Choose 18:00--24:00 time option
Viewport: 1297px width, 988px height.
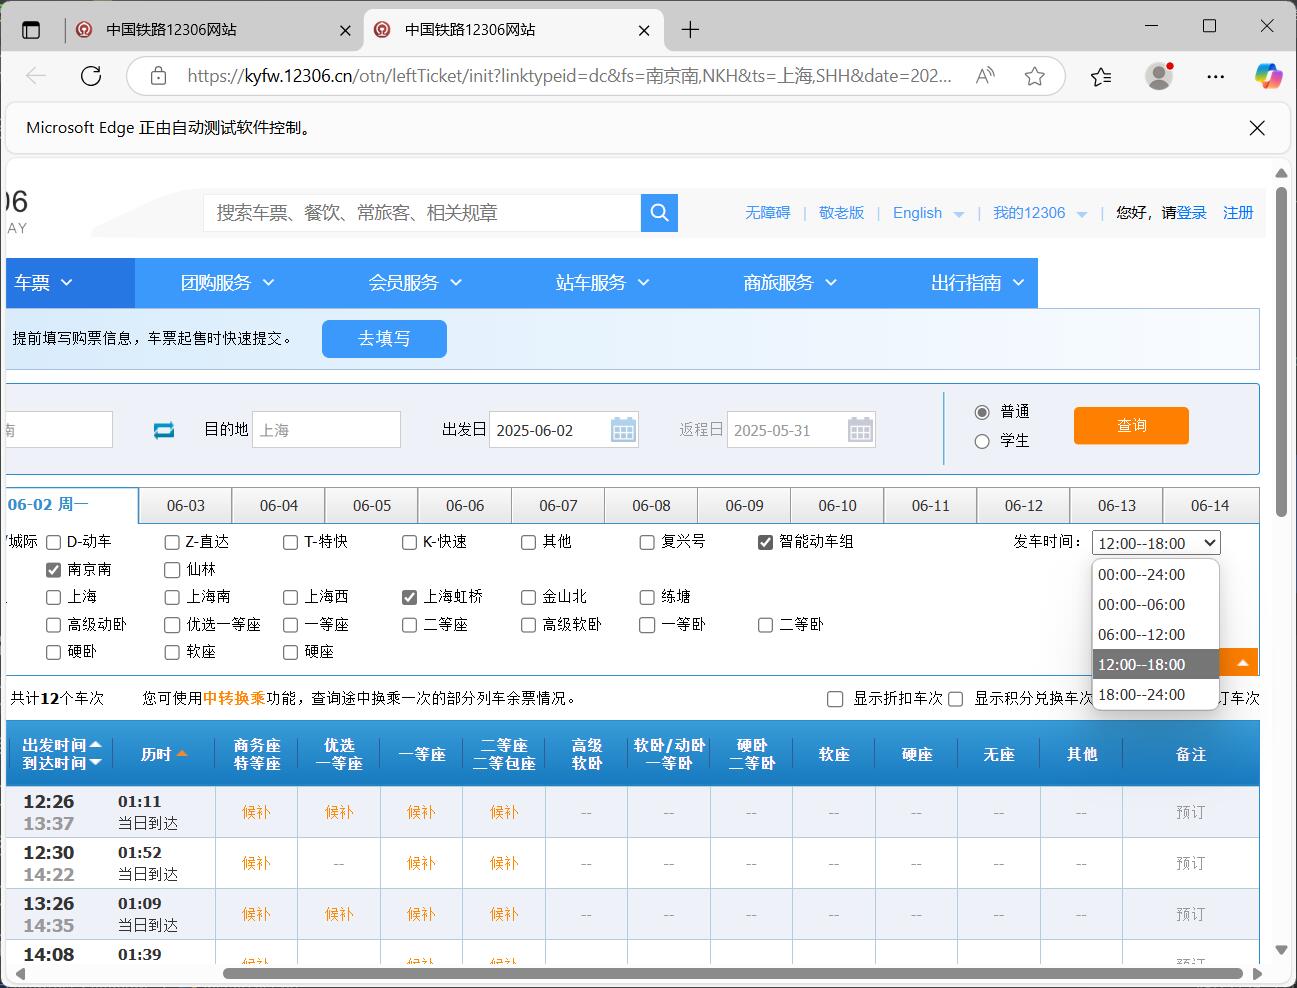click(x=1156, y=695)
